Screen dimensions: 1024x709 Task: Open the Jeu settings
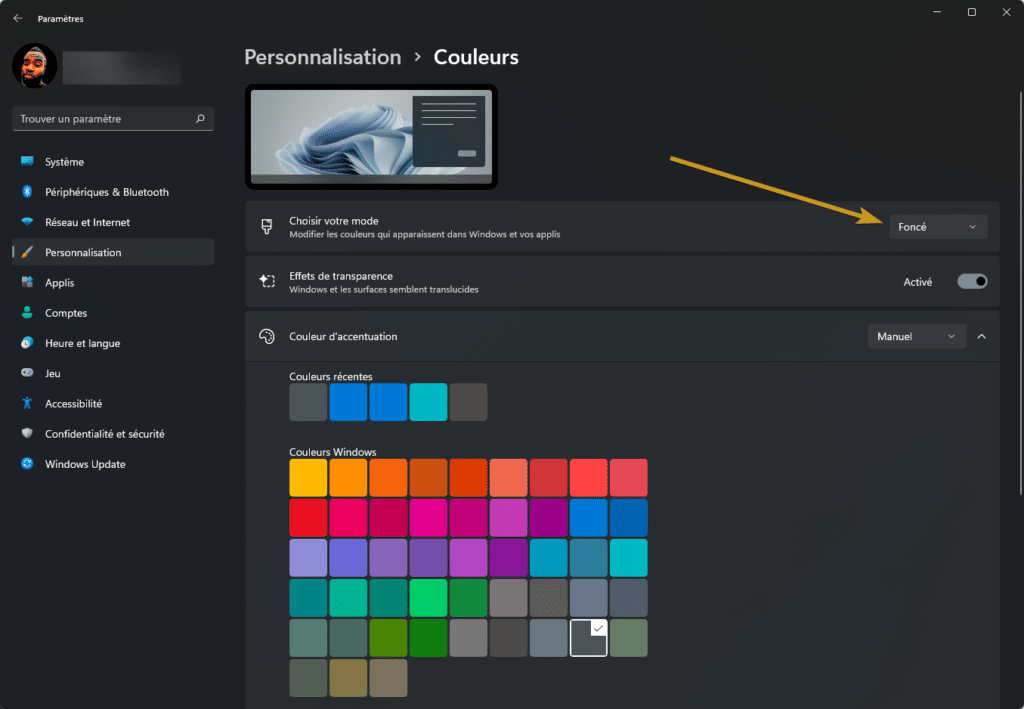pos(113,373)
